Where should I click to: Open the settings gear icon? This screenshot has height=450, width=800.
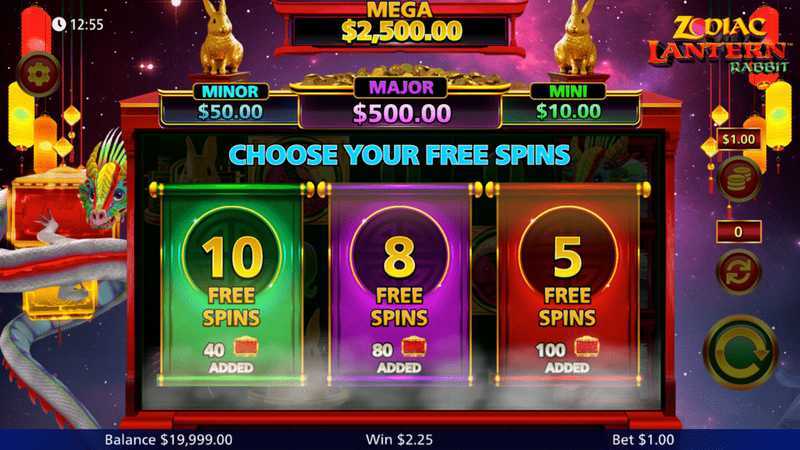(38, 75)
